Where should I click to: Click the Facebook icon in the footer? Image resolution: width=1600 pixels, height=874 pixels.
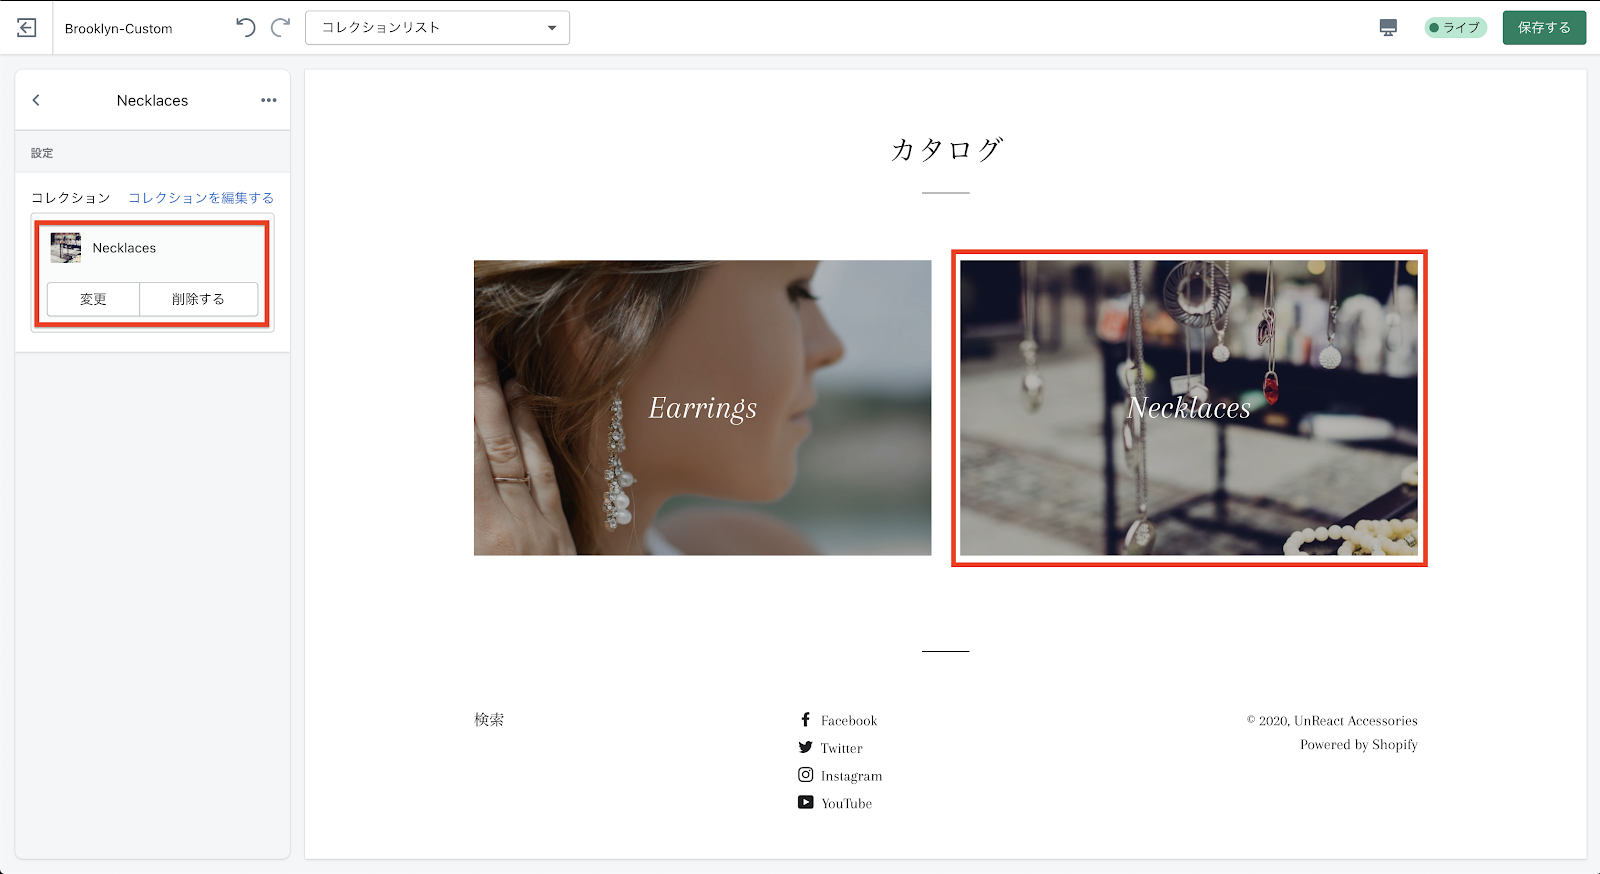point(805,720)
